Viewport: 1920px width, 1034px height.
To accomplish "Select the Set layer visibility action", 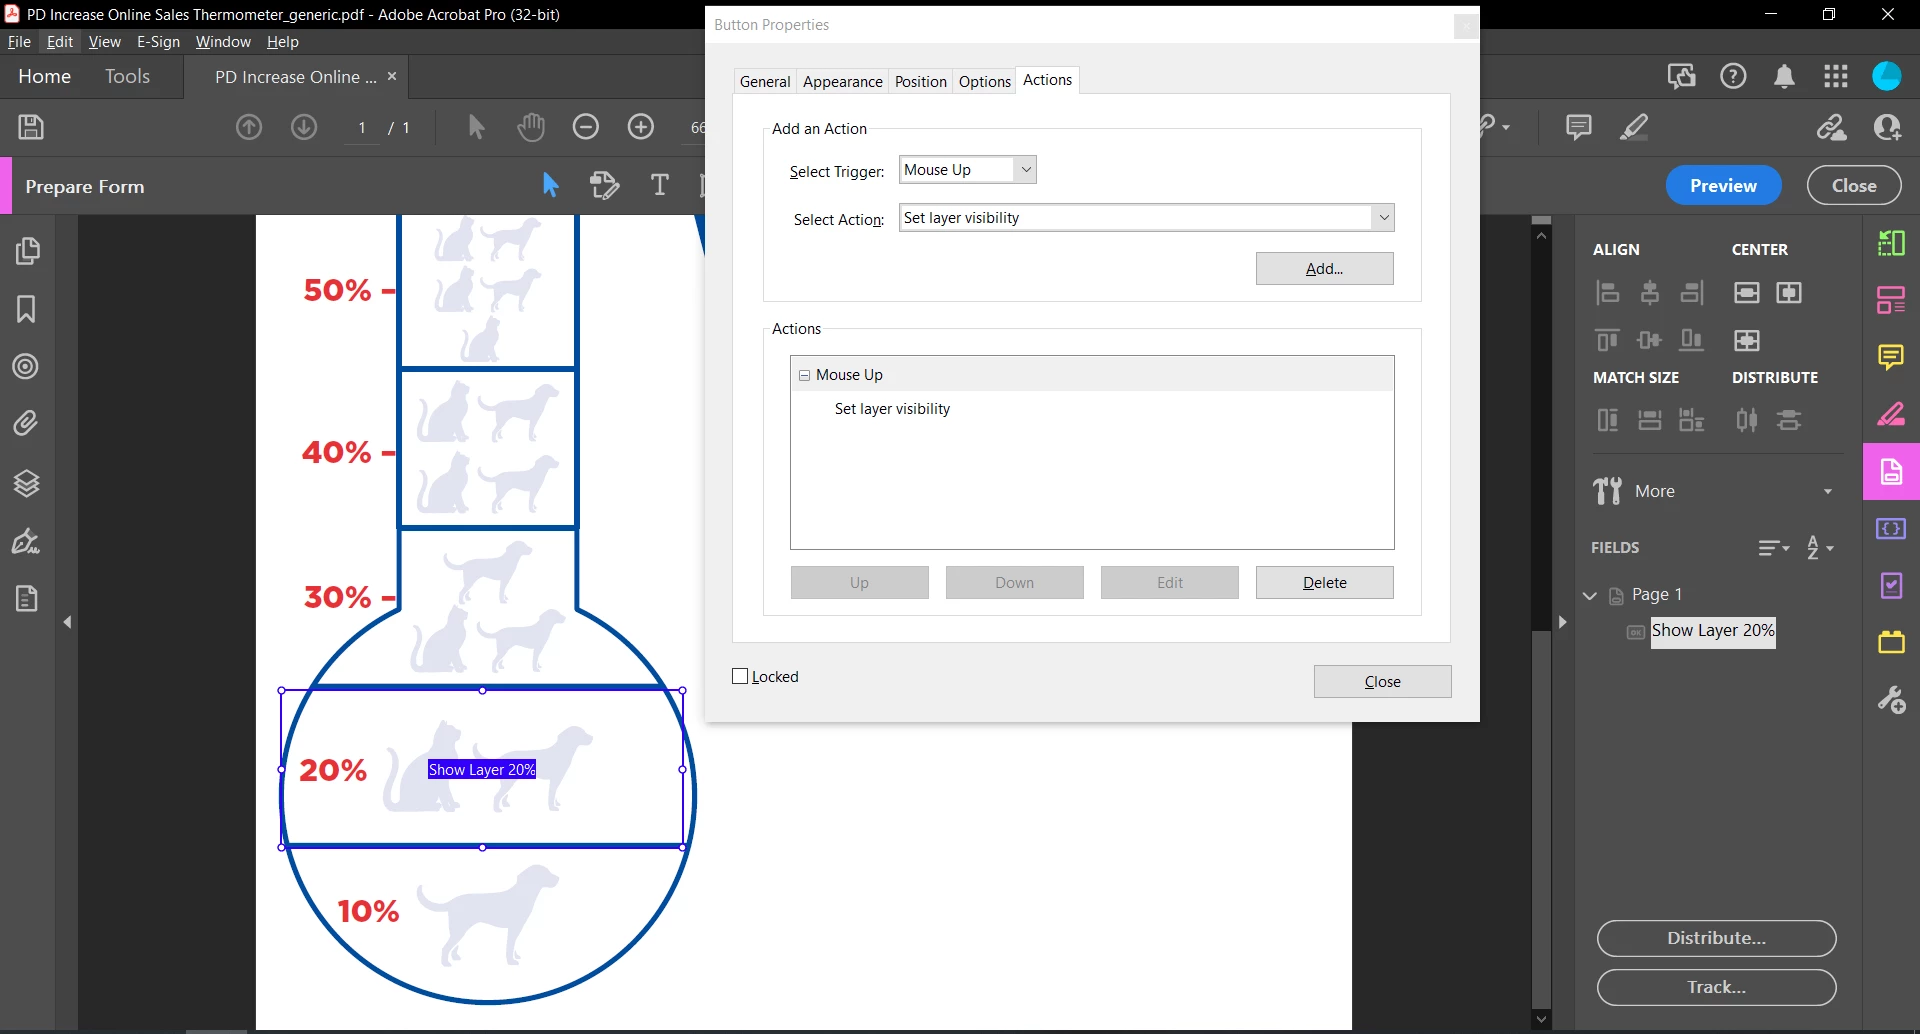I will (892, 409).
